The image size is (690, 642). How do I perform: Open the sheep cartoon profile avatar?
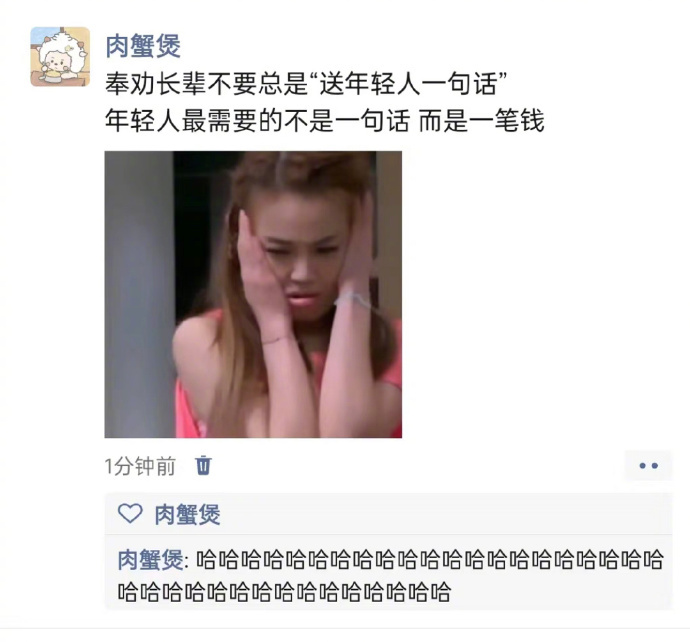point(60,56)
